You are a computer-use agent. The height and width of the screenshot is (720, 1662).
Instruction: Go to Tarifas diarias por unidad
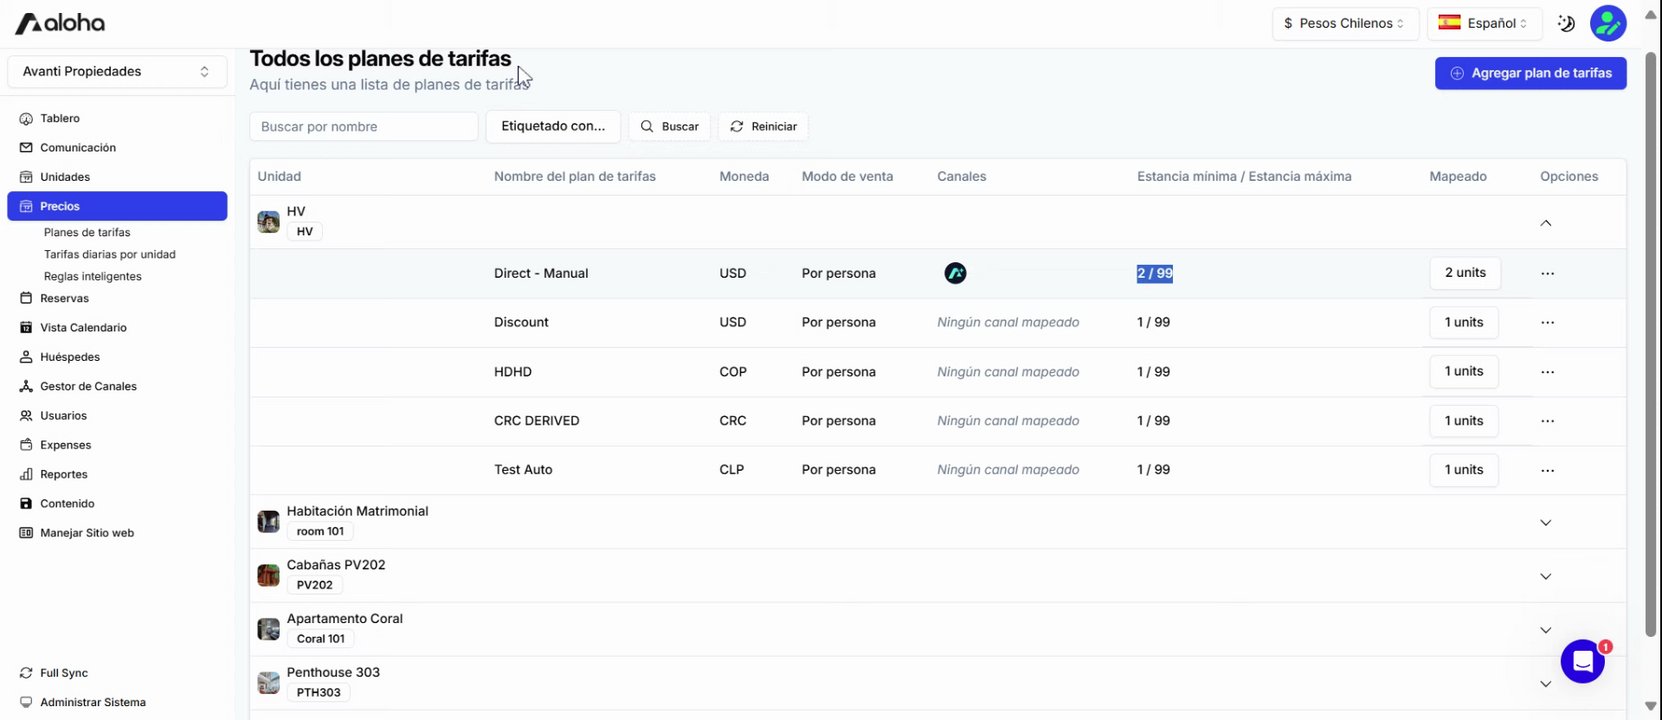coord(109,254)
